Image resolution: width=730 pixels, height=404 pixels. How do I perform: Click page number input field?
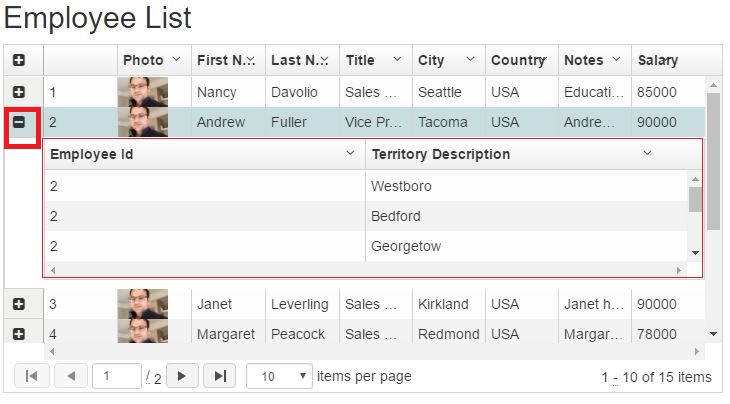[x=117, y=376]
